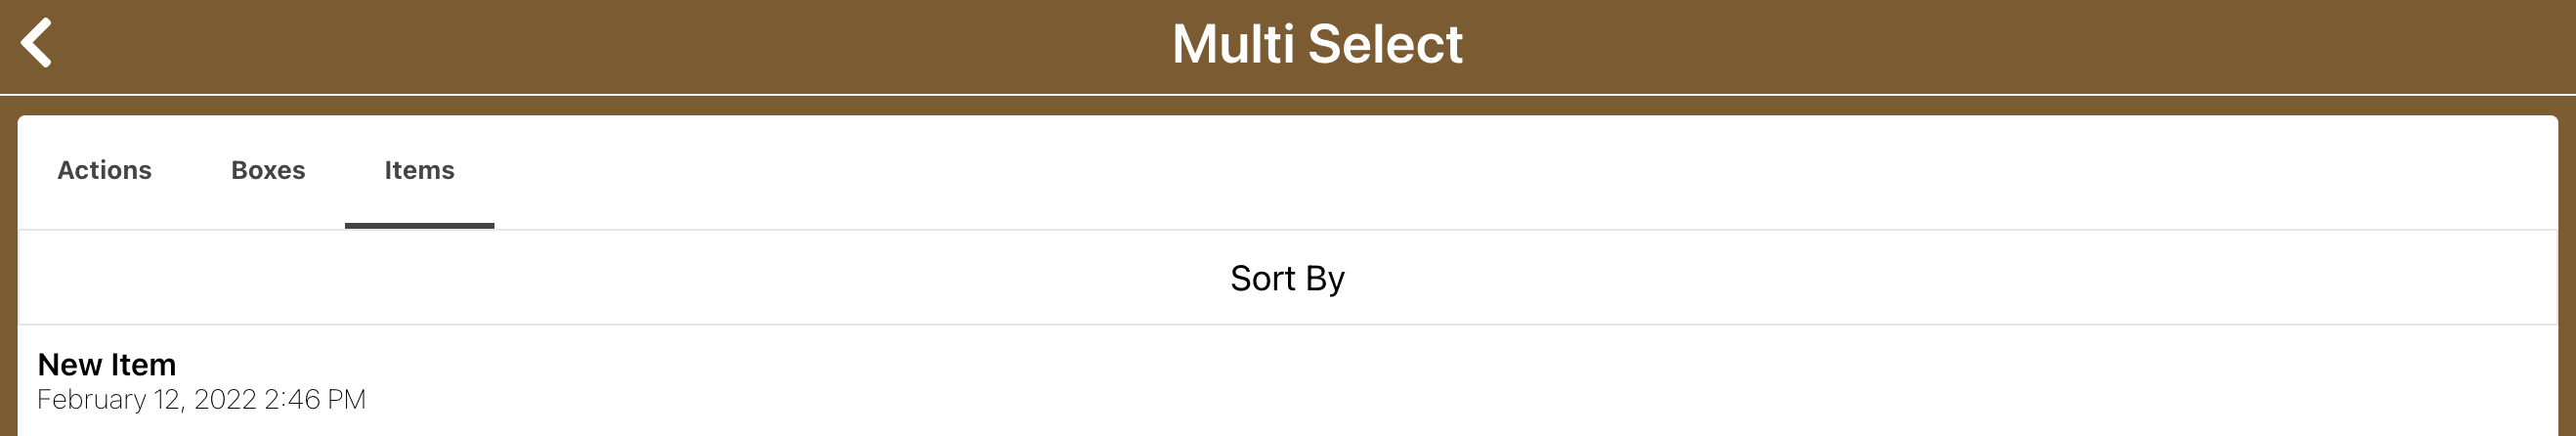The image size is (2576, 436).
Task: Tap the New Item title text
Action: pos(107,365)
